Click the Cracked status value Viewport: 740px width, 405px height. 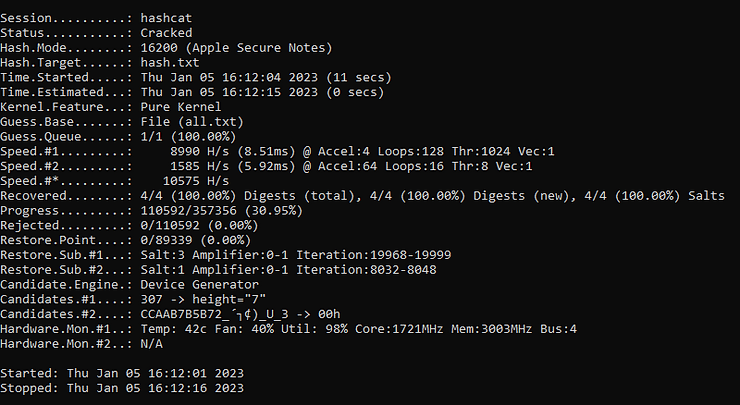pyautogui.click(x=166, y=33)
